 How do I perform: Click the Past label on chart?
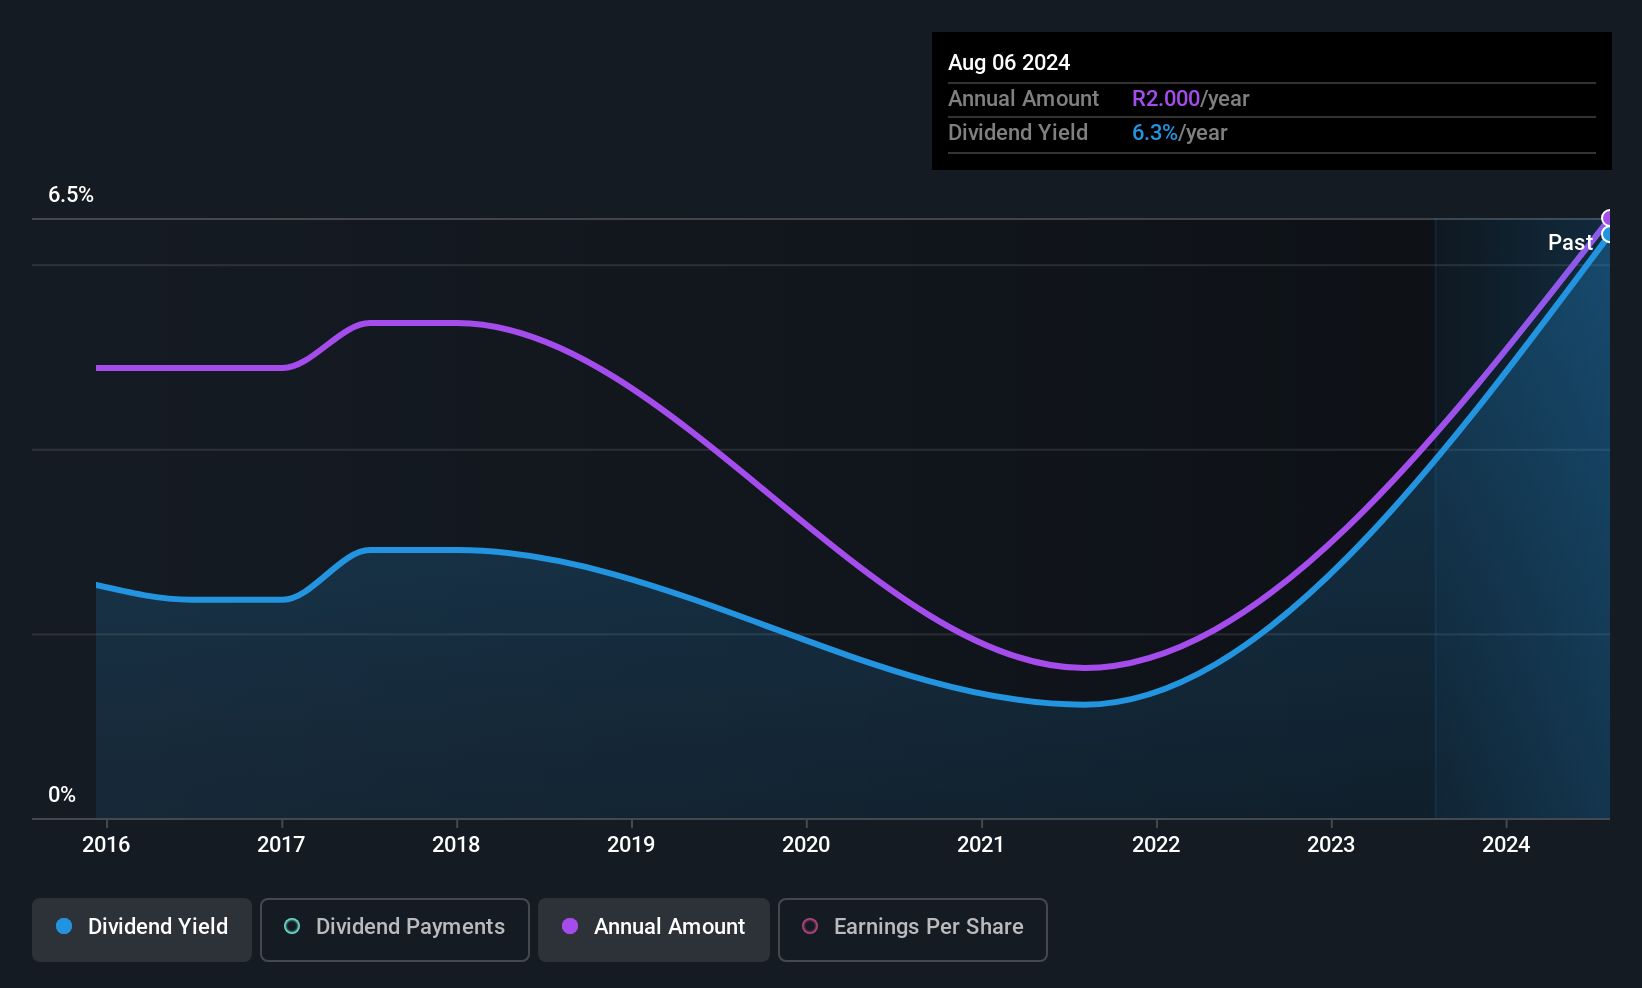point(1570,243)
